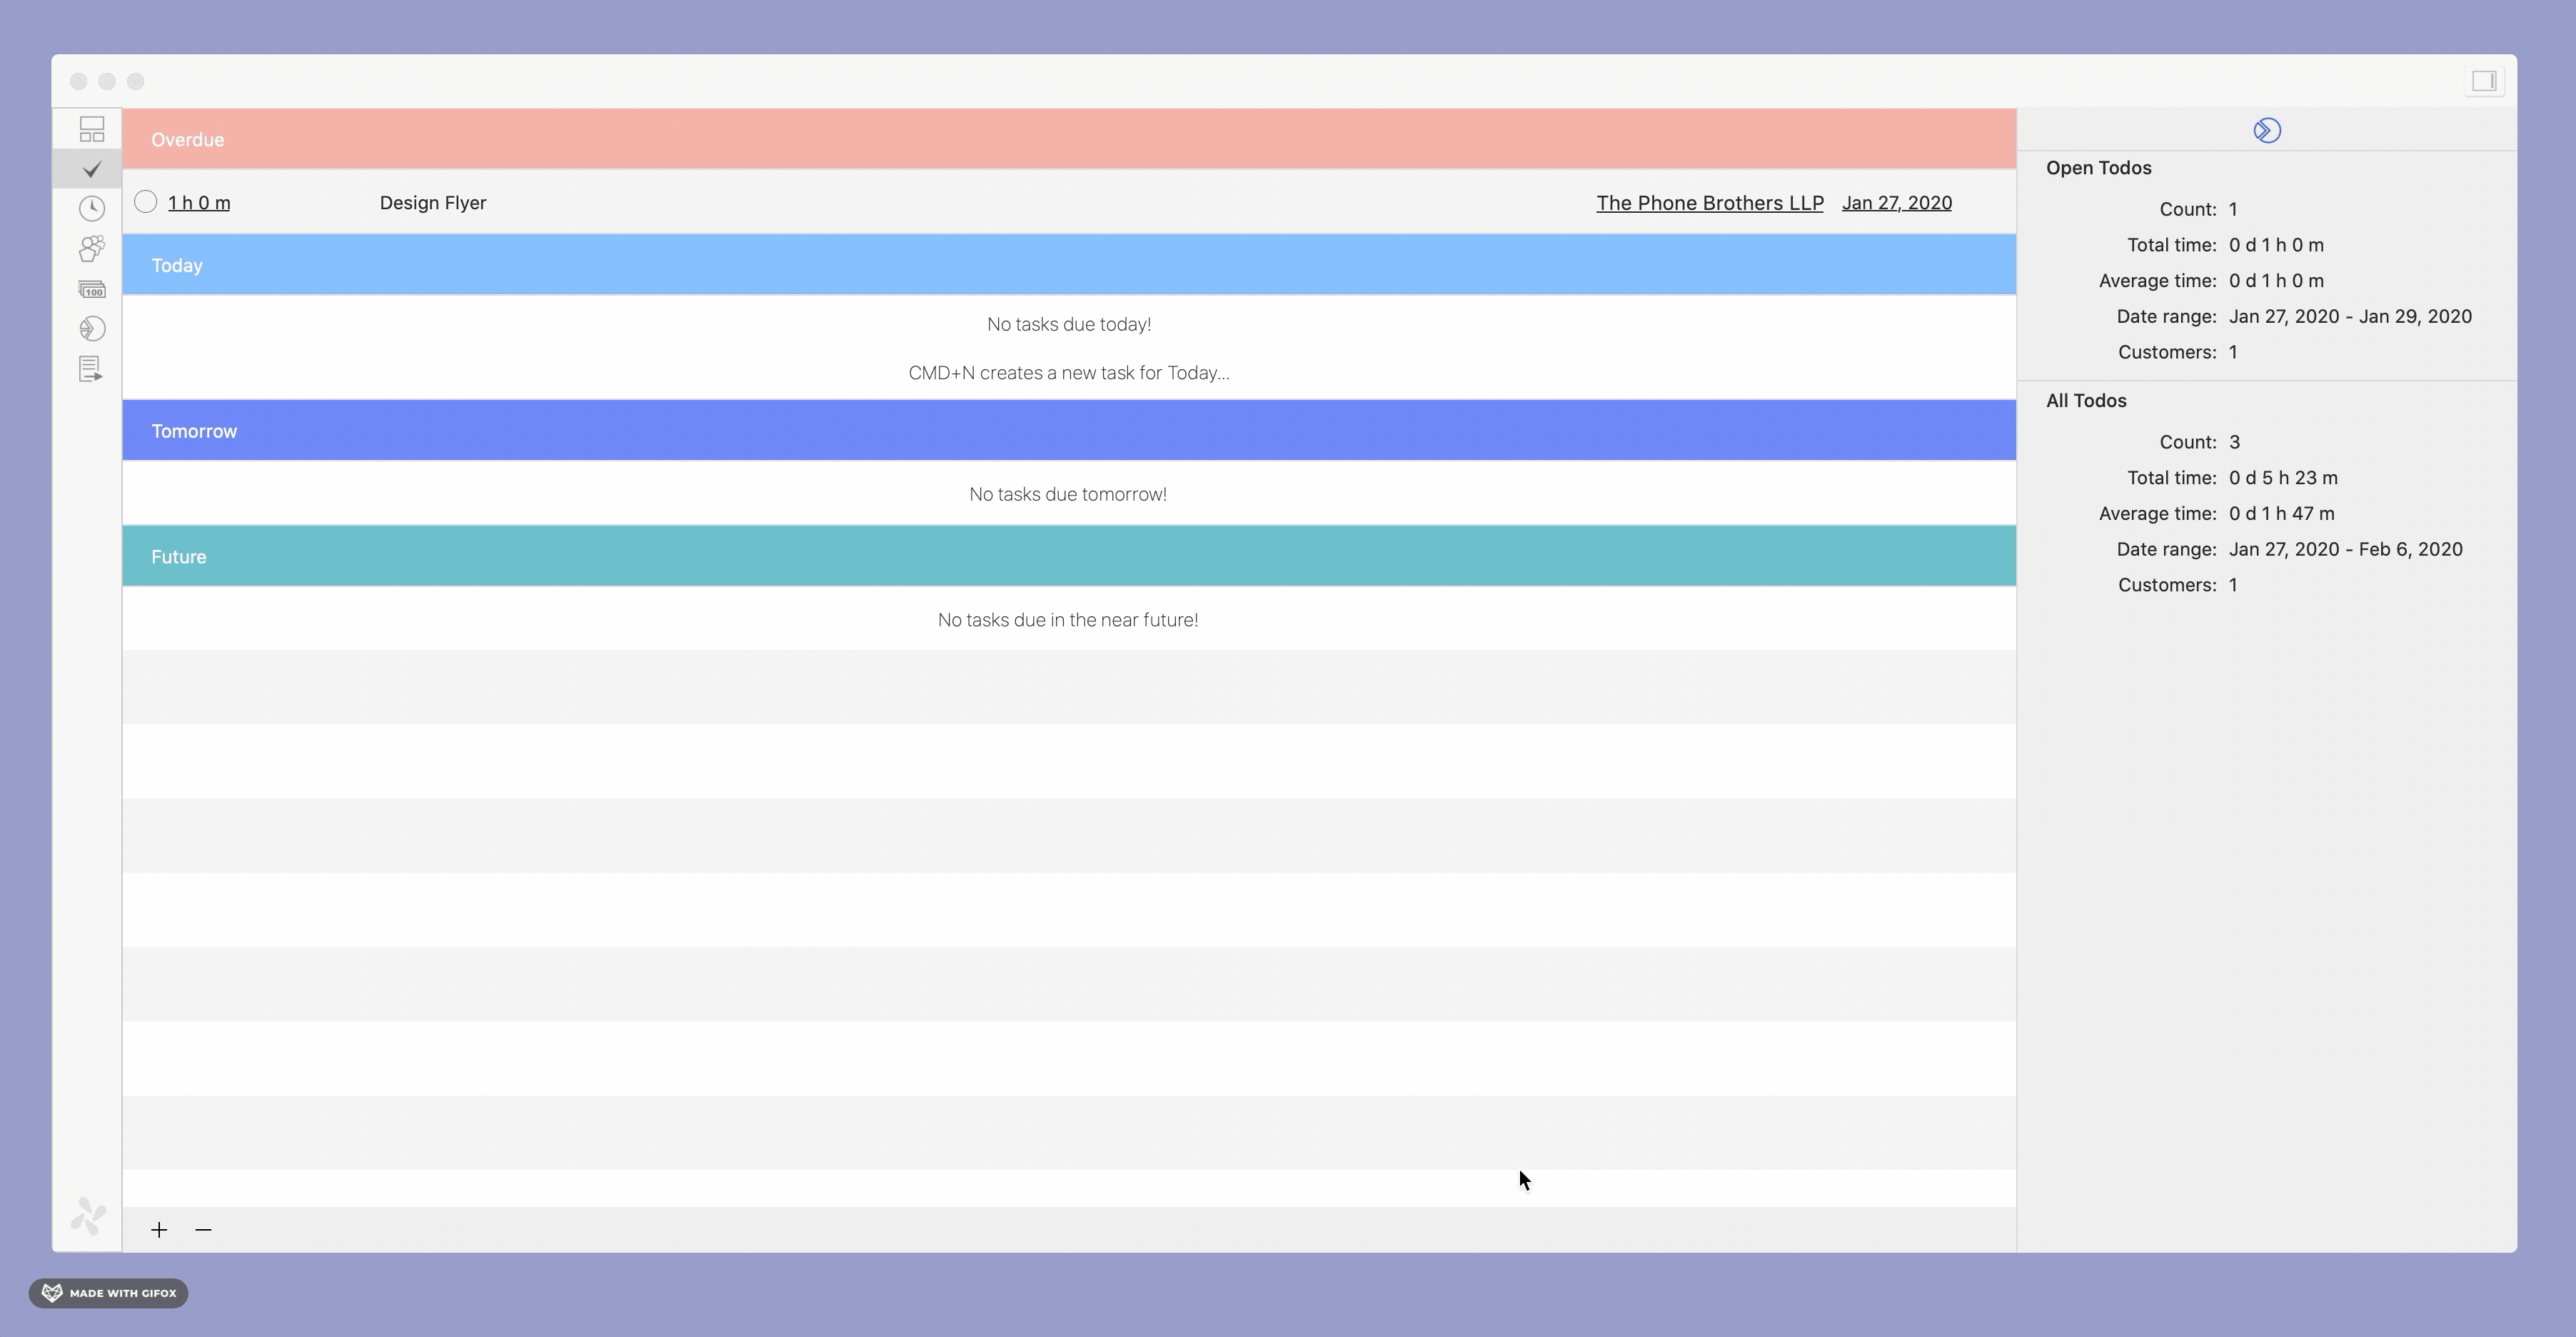
Task: Click the pinwheel logo at sidebar bottom
Action: 88,1215
